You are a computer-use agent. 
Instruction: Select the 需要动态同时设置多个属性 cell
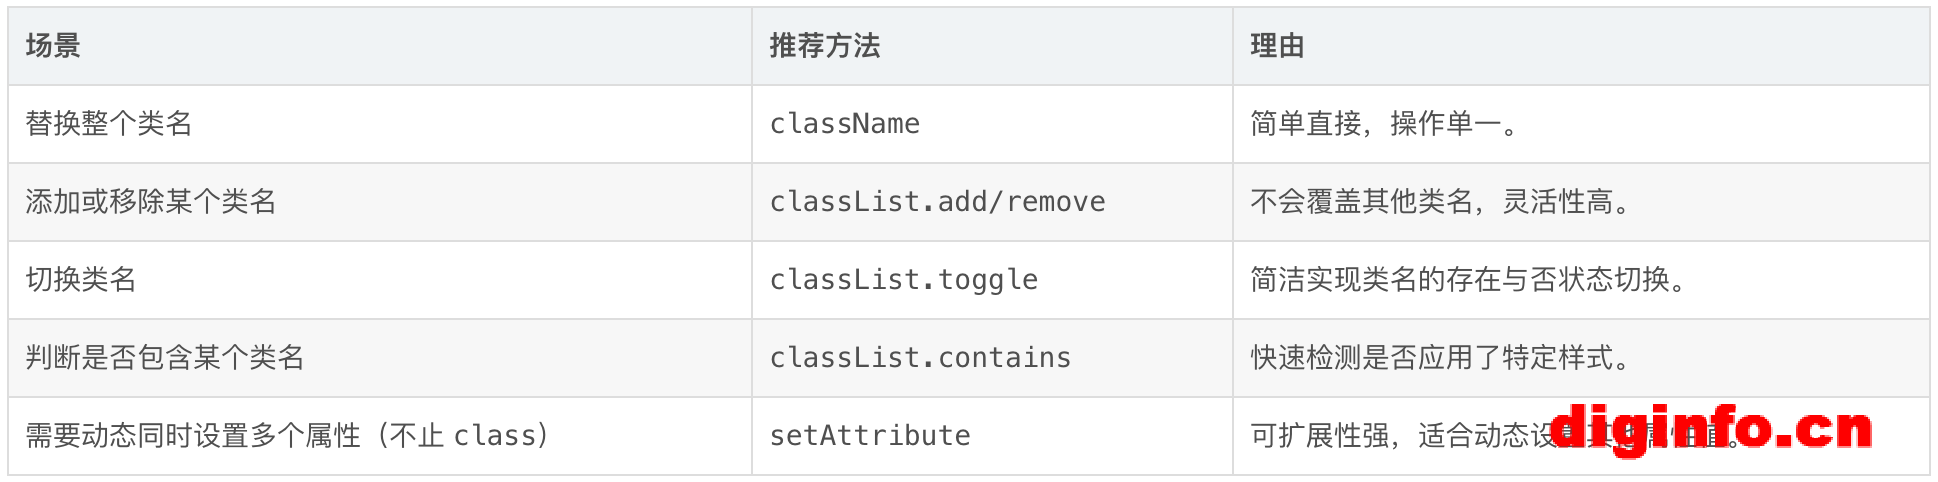(x=380, y=436)
